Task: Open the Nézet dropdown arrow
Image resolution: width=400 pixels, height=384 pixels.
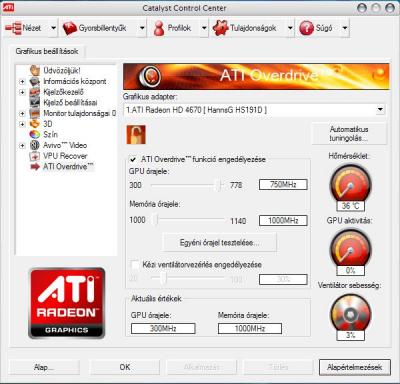Action: click(53, 28)
